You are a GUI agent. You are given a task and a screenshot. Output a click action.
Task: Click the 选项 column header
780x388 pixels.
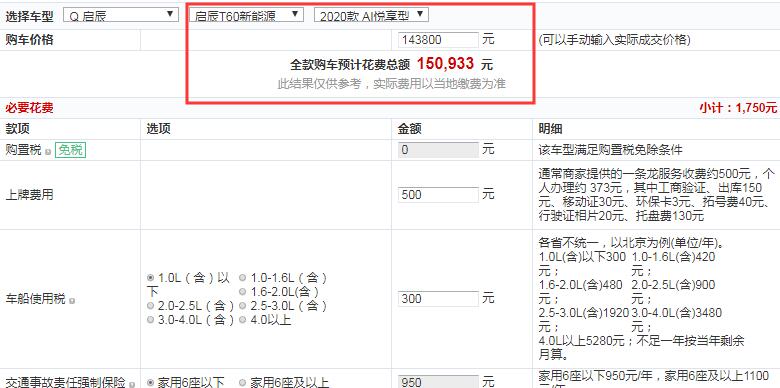coord(158,129)
